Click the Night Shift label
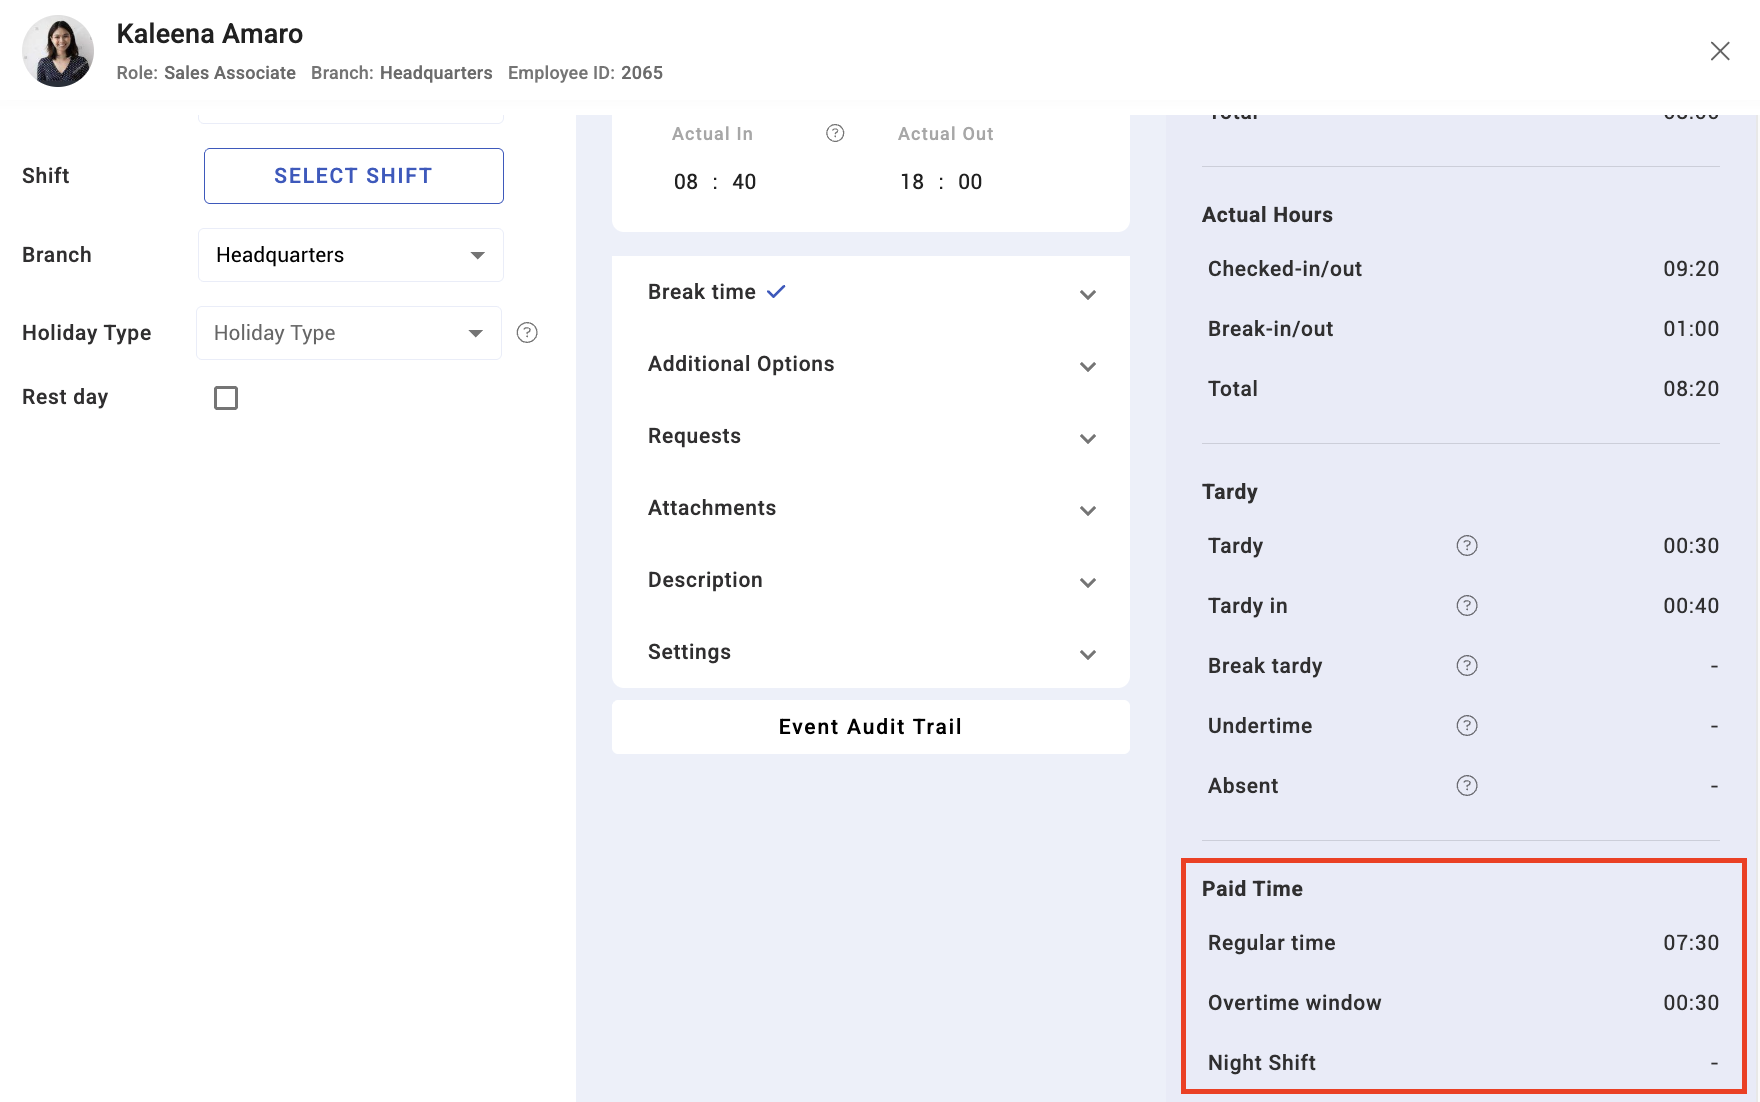 [x=1262, y=1063]
